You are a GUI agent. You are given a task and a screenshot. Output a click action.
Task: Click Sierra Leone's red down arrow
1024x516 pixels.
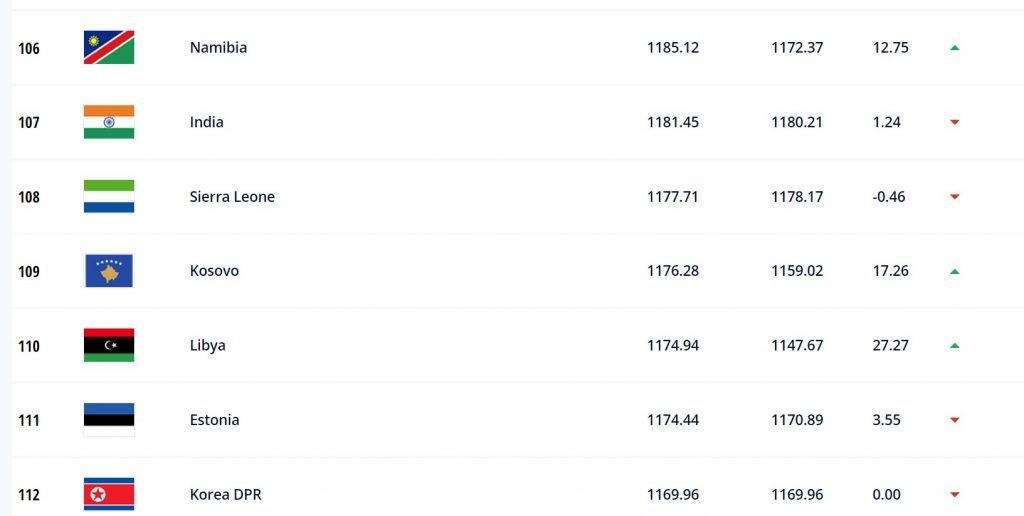click(955, 197)
